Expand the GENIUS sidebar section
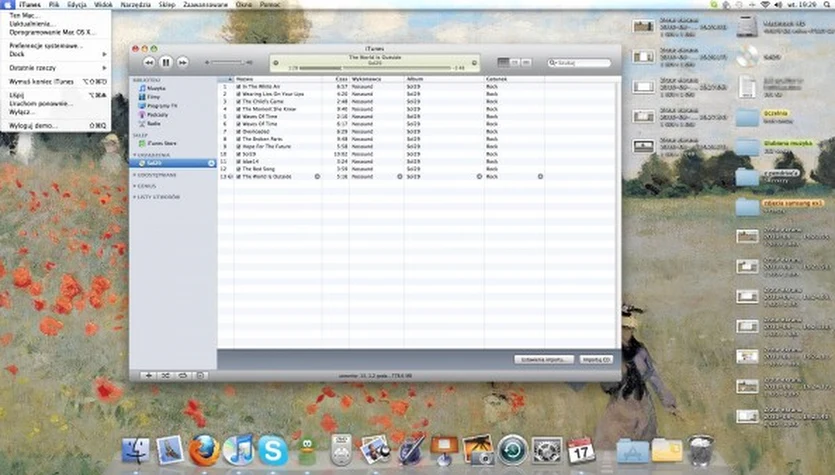This screenshot has height=475, width=835. point(134,185)
